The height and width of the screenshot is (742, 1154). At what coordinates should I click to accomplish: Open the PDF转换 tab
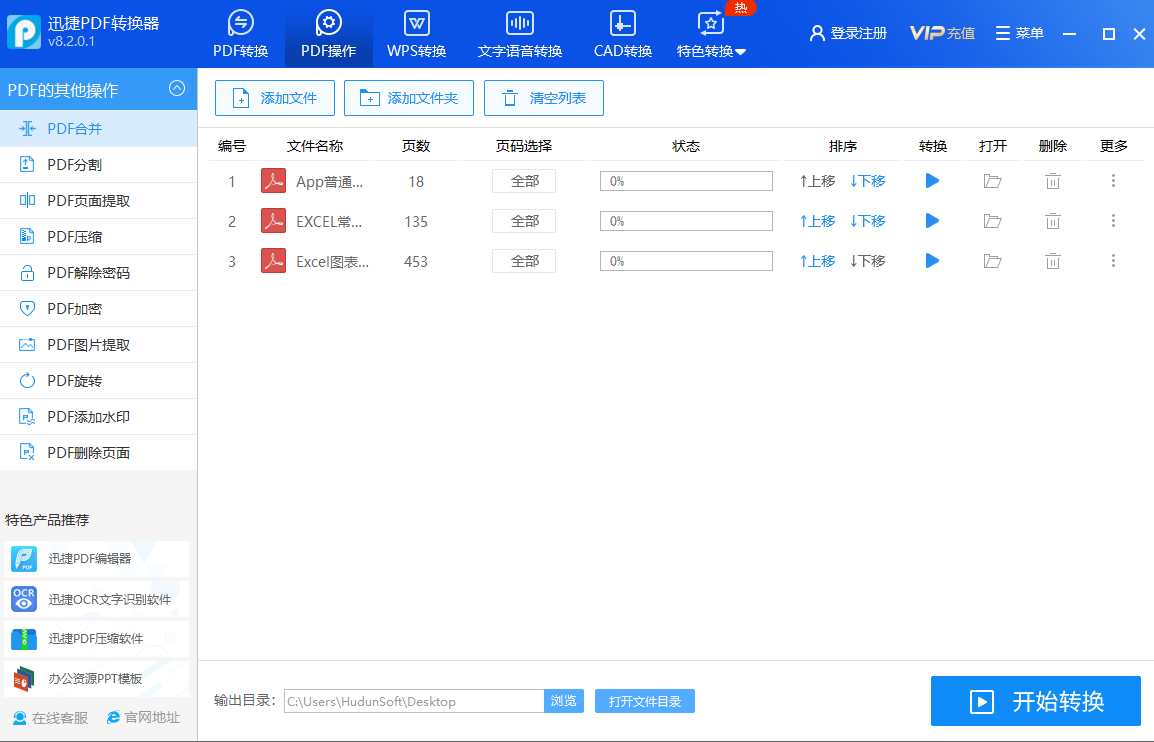241,34
